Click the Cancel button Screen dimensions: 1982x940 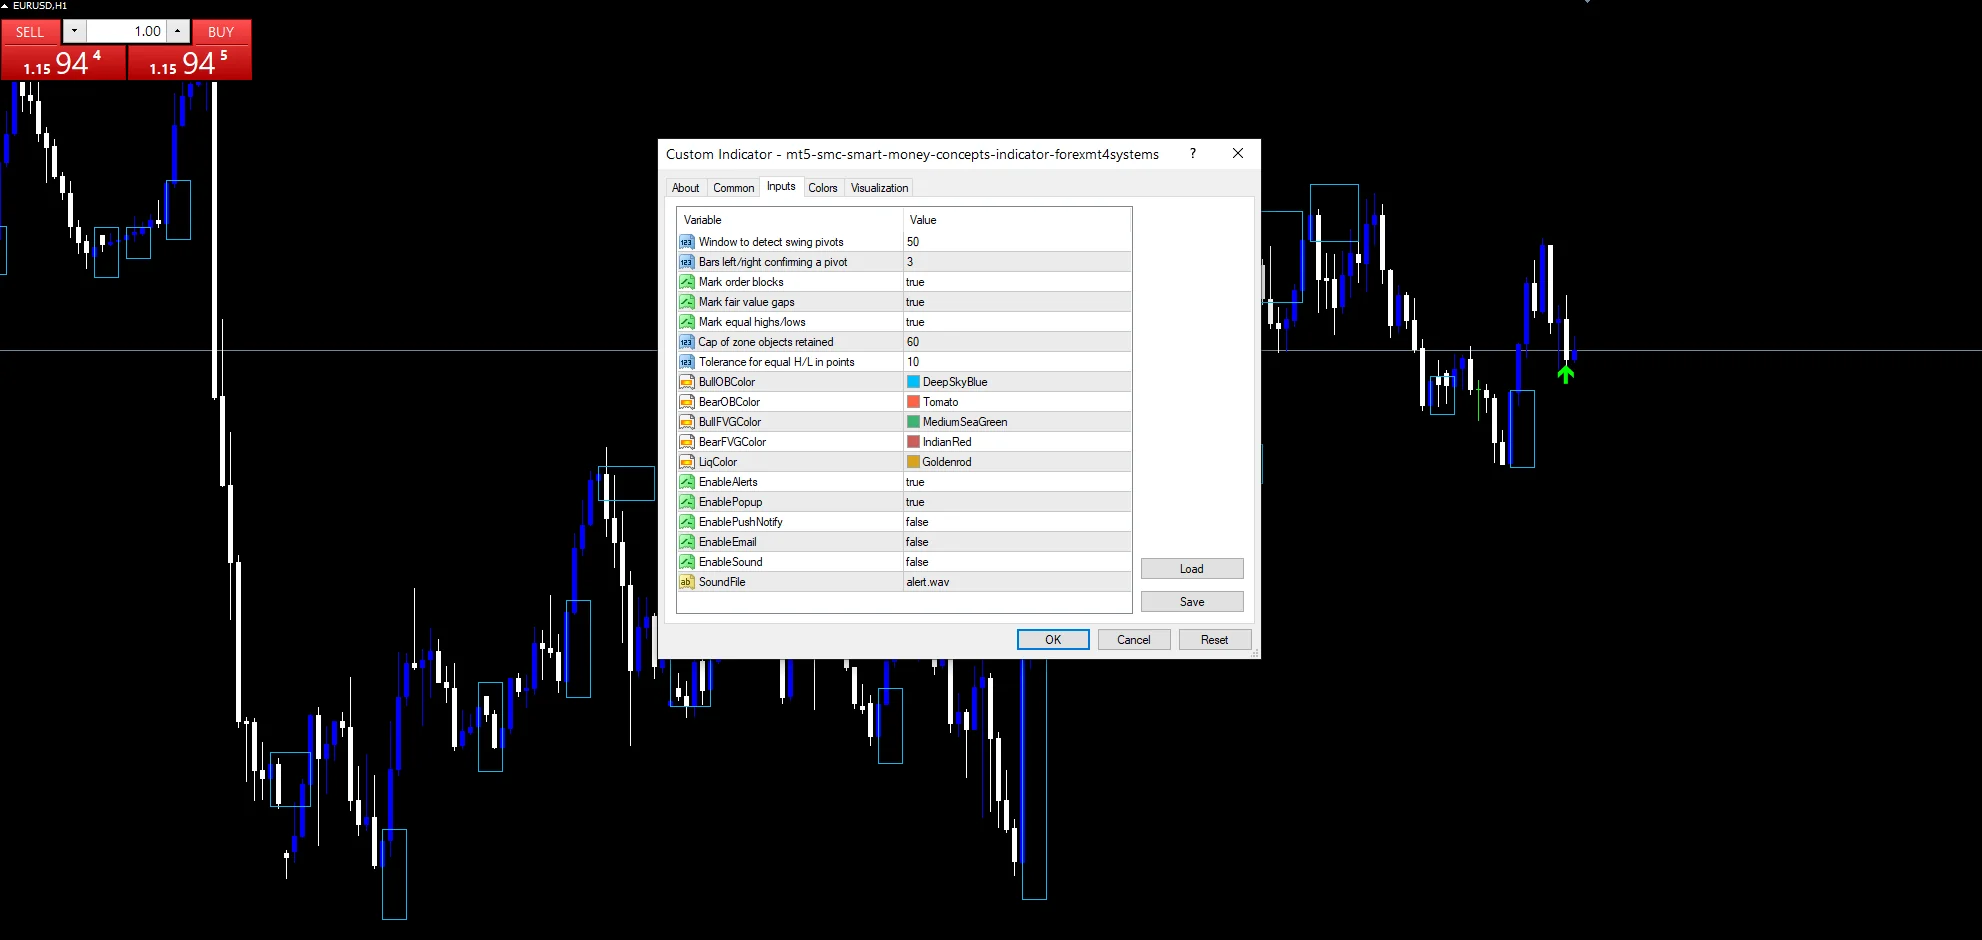click(1134, 640)
